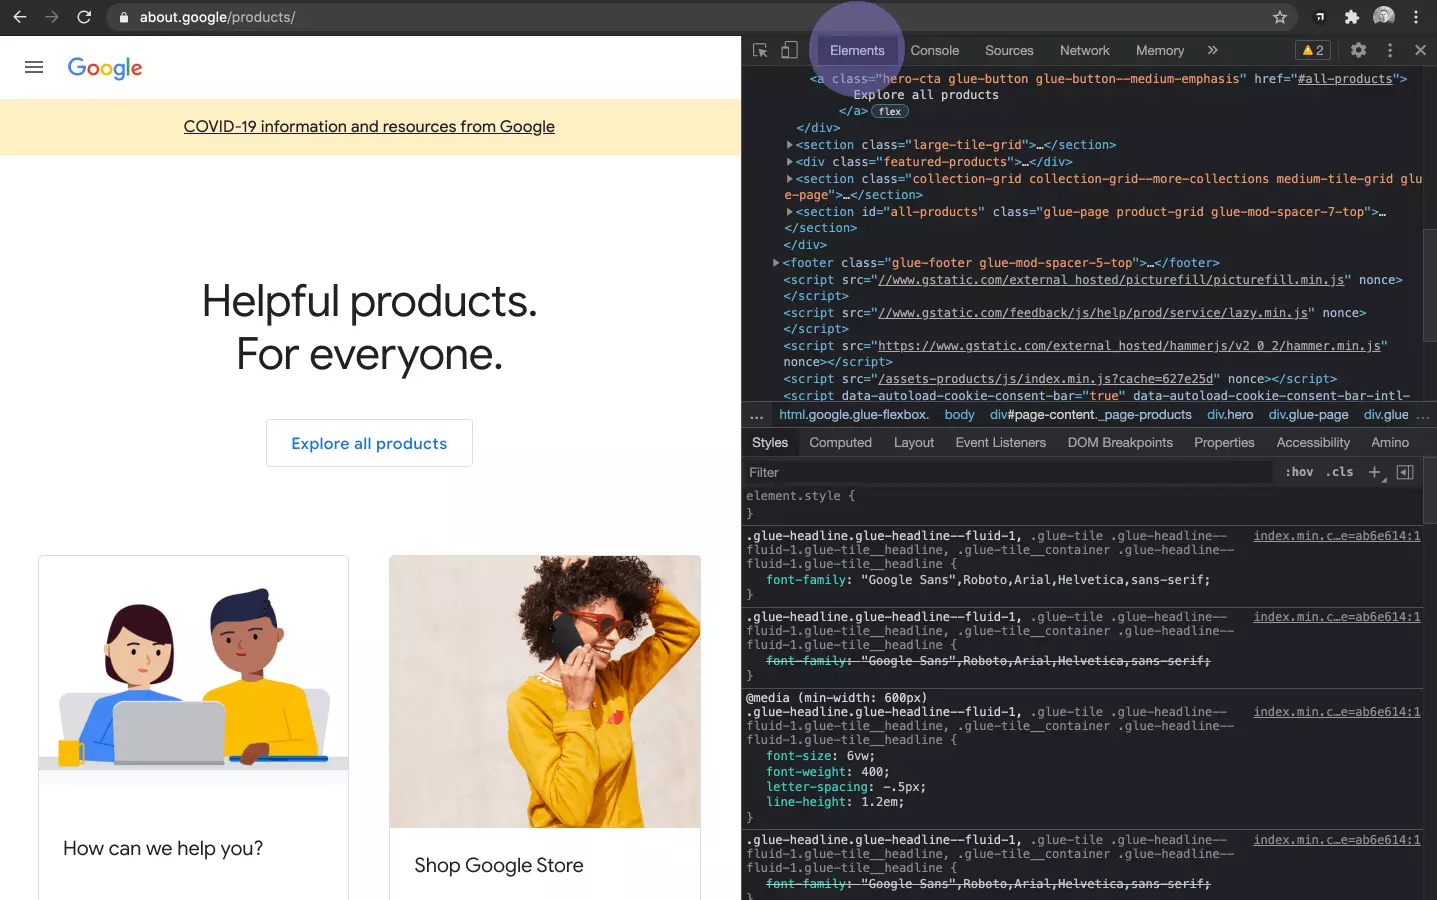Toggle the .cls classes editor

click(x=1340, y=472)
